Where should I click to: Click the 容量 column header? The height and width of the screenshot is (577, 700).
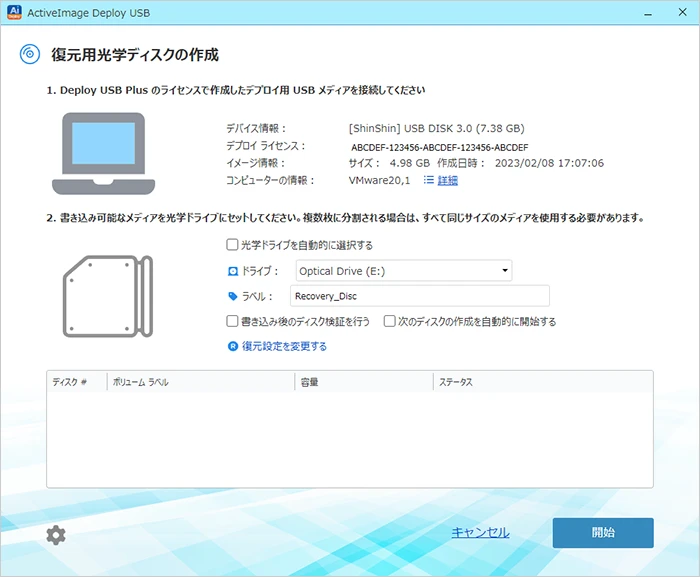coord(364,382)
